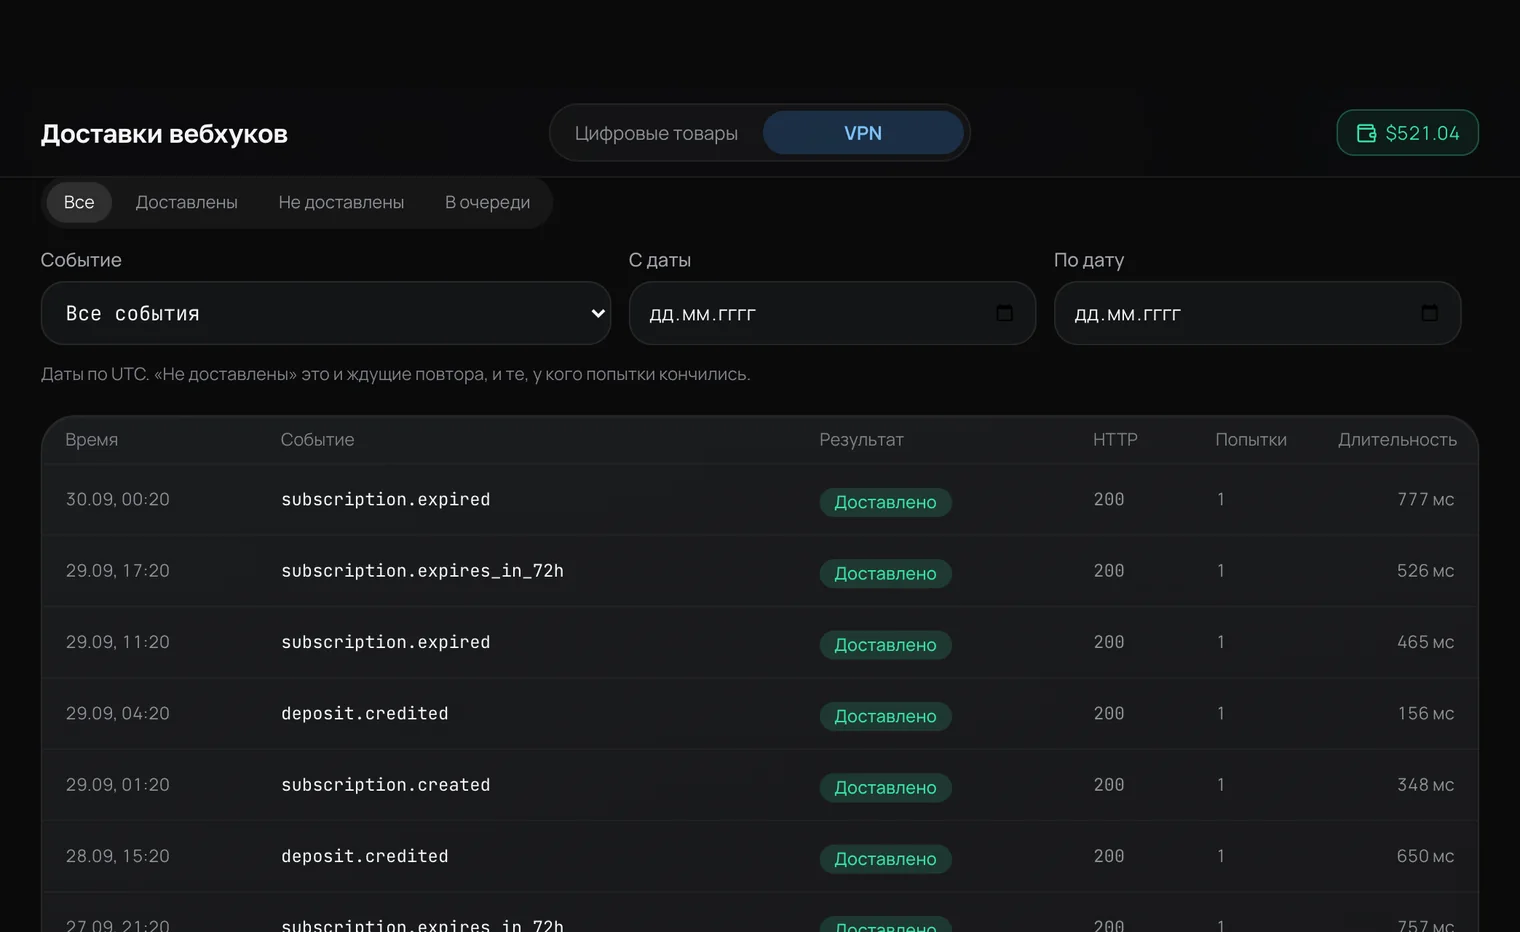The image size is (1520, 932).
Task: Switch to "В очереди" filter tab
Action: point(487,202)
